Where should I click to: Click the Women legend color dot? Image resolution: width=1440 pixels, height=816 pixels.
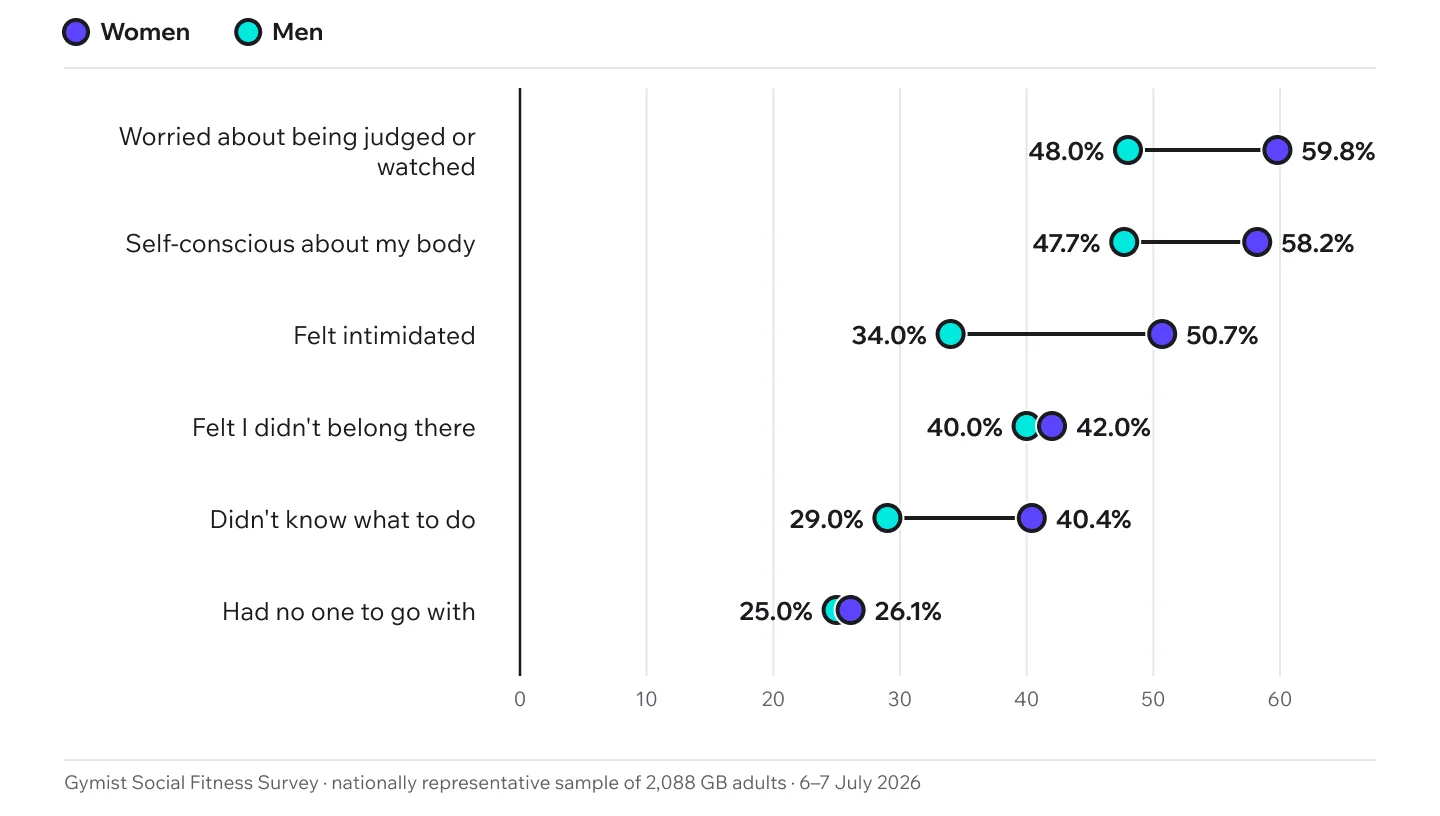(x=76, y=32)
